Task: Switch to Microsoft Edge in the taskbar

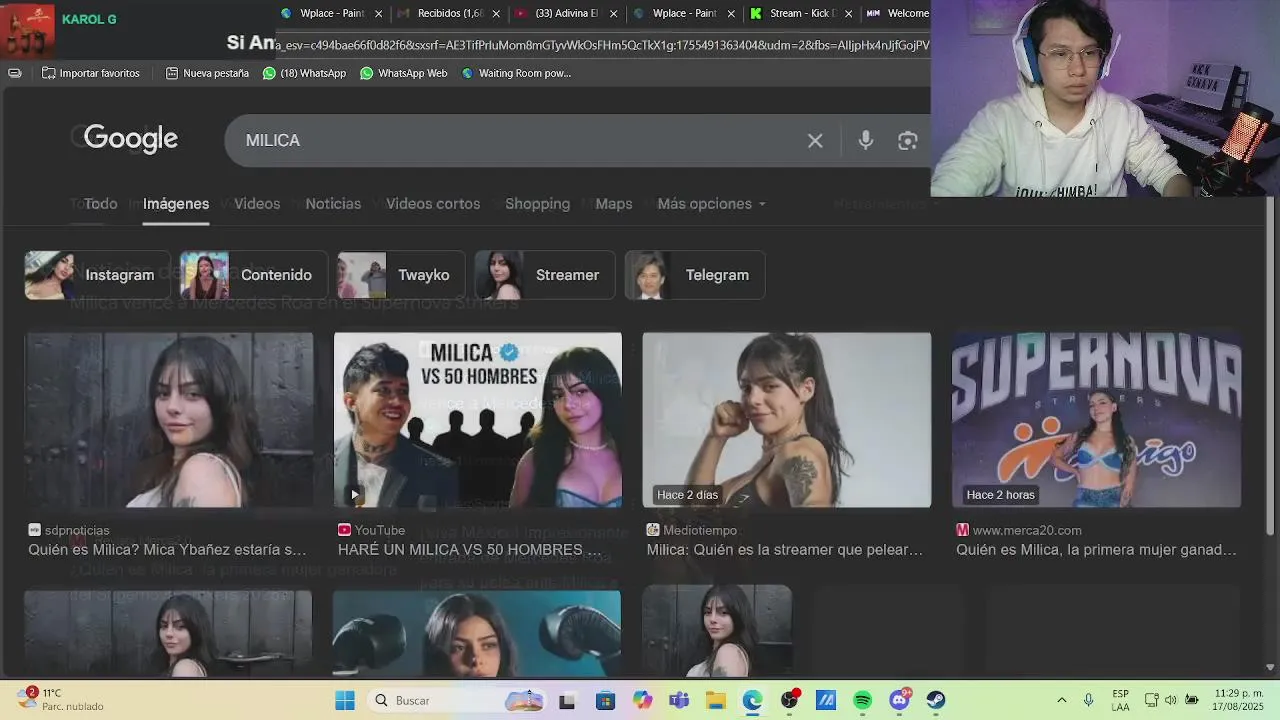Action: (752, 701)
